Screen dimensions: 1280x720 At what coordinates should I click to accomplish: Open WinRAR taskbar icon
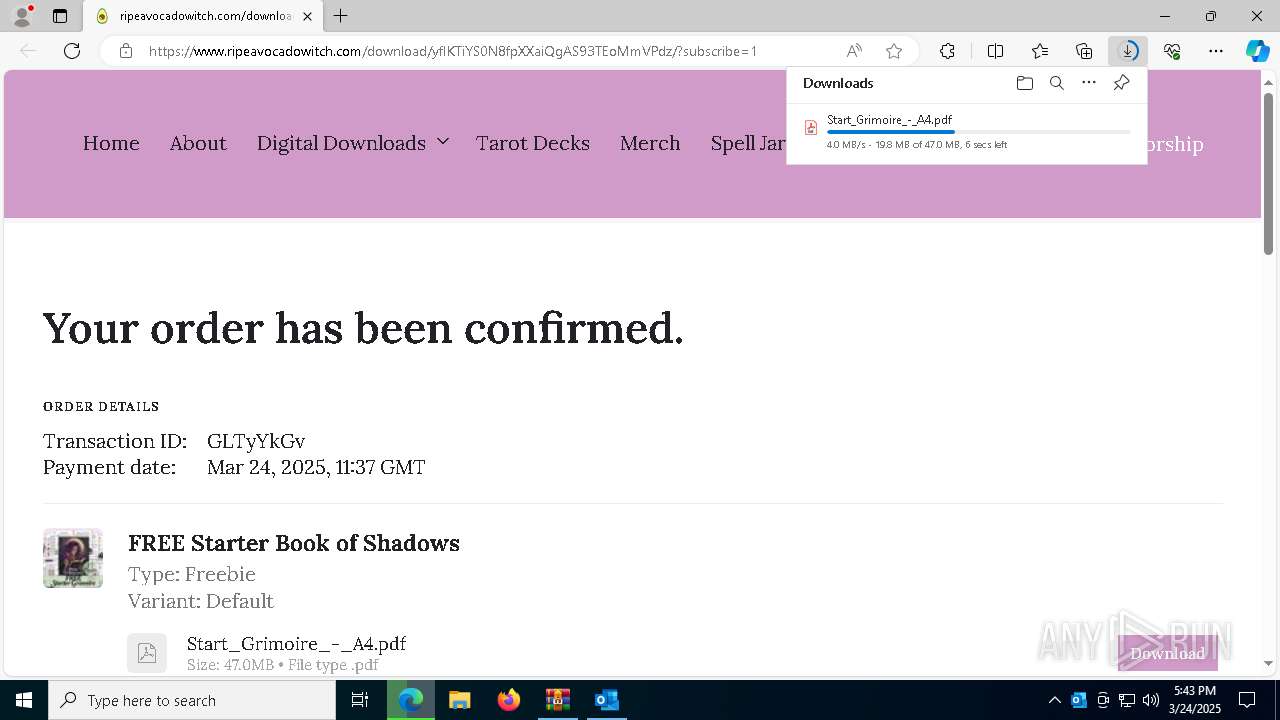coord(557,700)
